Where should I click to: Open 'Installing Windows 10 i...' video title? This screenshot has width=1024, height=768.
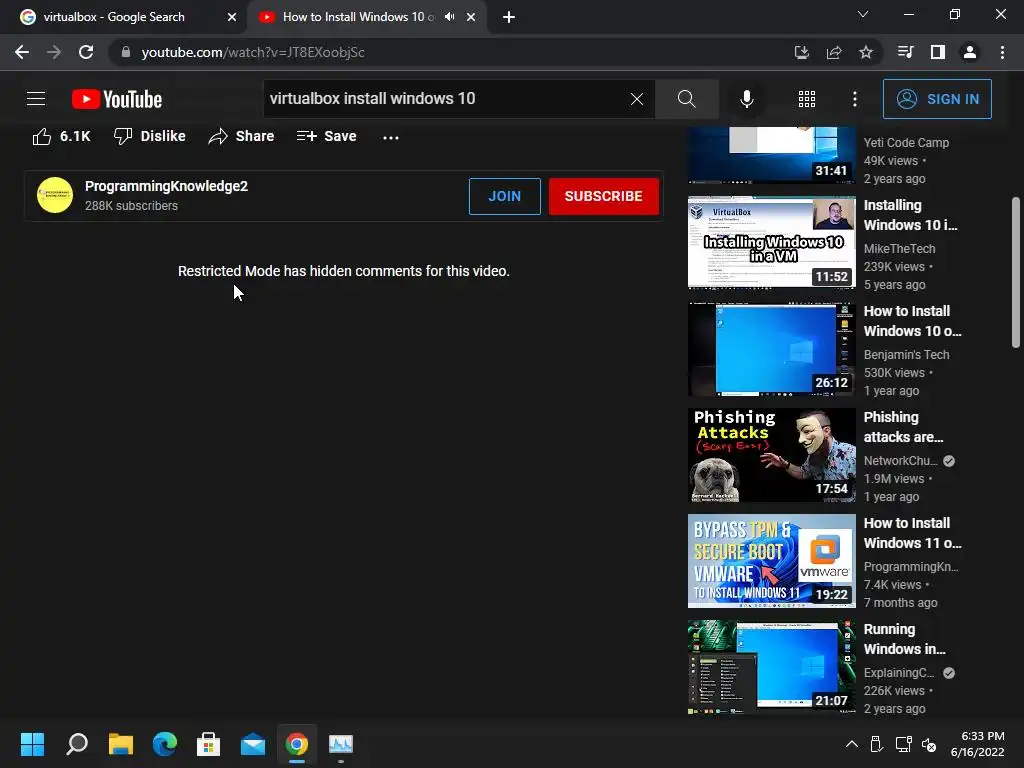(910, 215)
